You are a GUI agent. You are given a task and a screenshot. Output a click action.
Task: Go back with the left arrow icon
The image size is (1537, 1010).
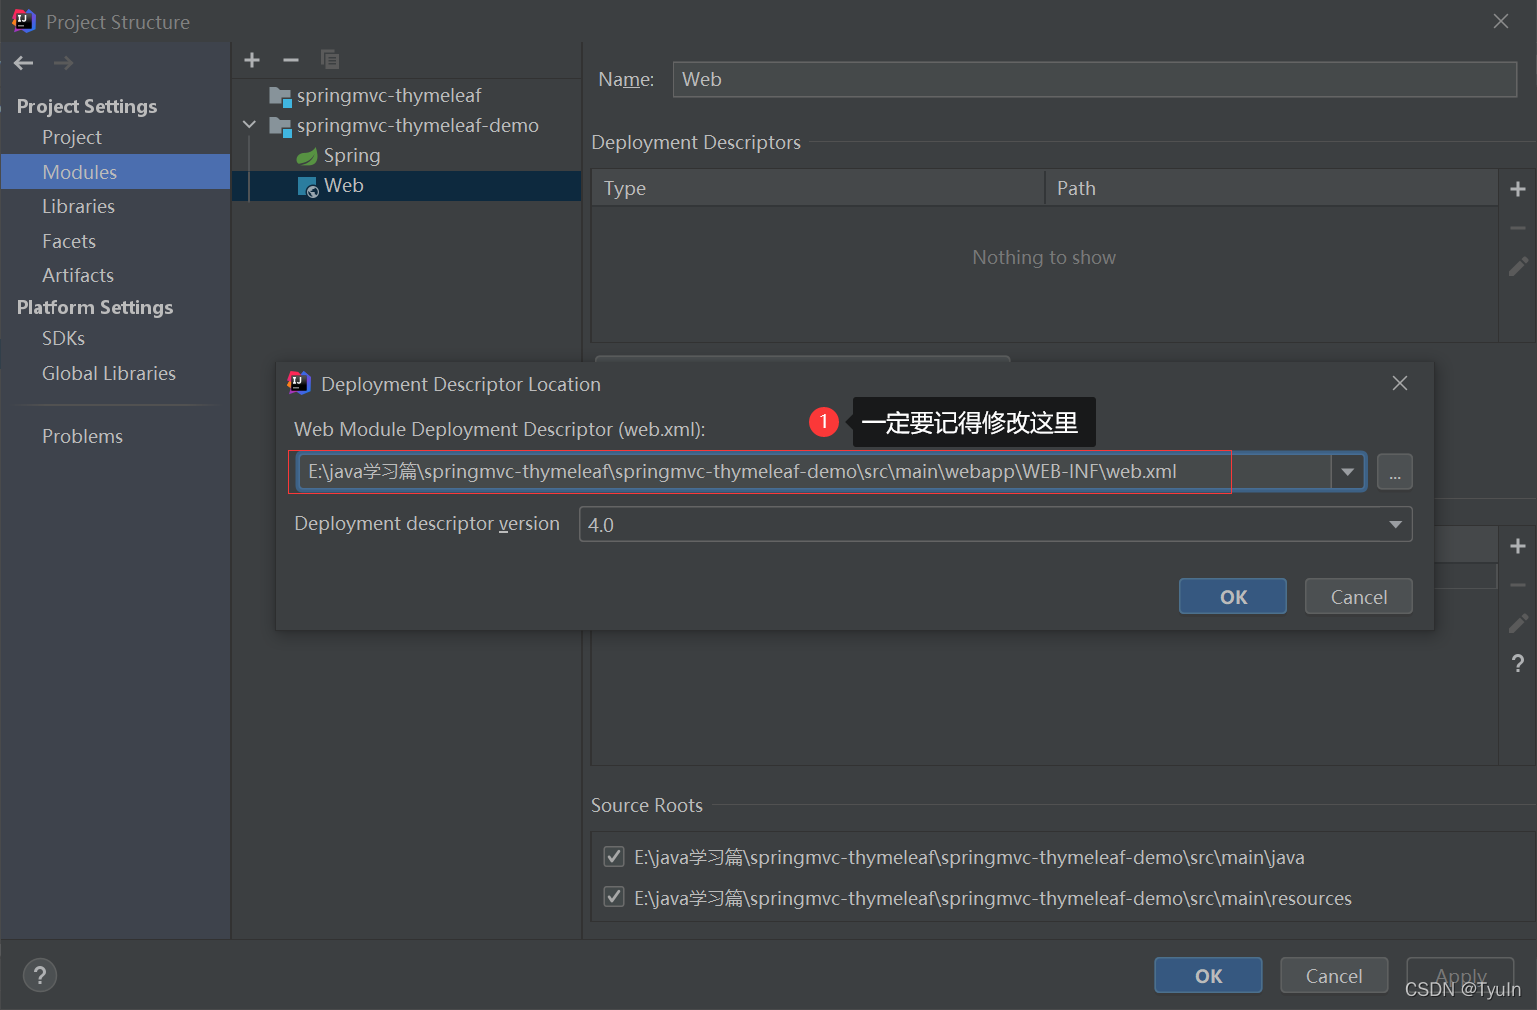pyautogui.click(x=24, y=63)
